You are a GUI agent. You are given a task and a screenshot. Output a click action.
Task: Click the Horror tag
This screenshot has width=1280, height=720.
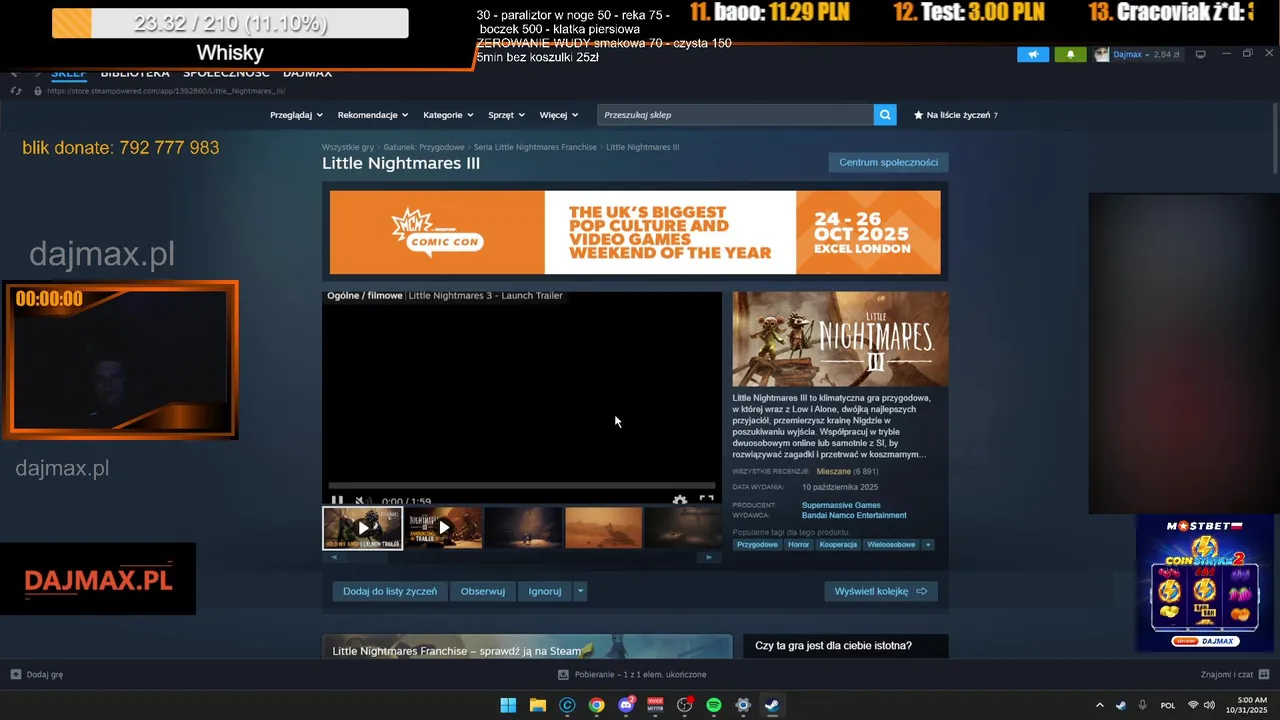coord(798,545)
